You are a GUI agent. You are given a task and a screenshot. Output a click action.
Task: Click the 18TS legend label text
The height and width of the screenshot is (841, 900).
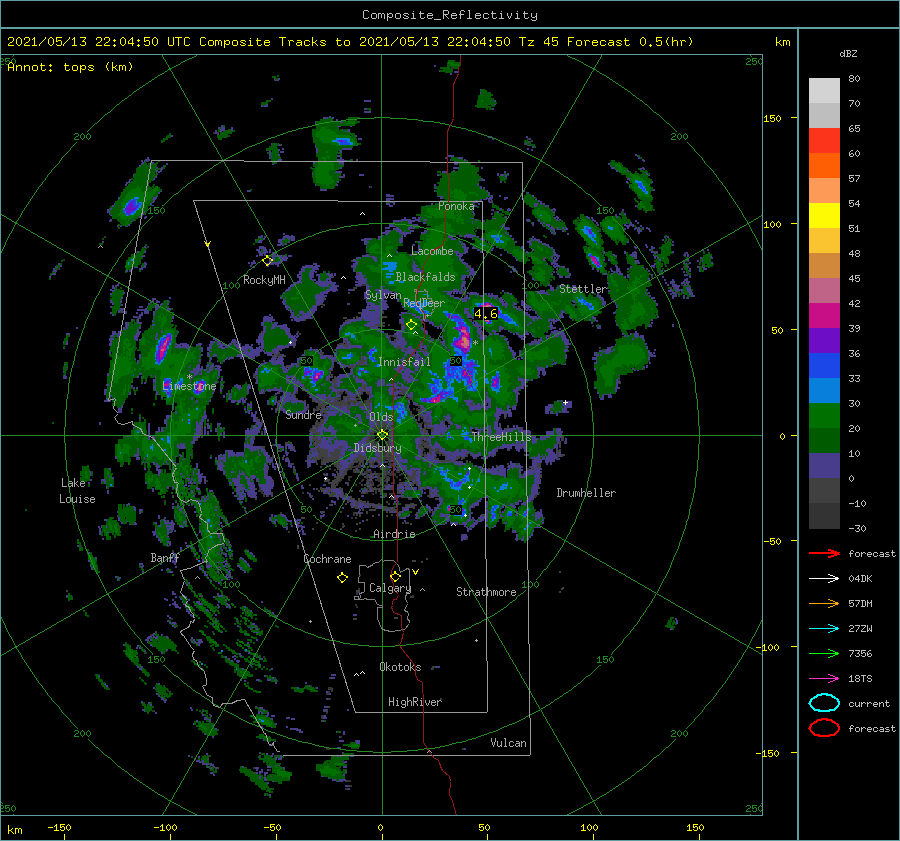[860, 679]
